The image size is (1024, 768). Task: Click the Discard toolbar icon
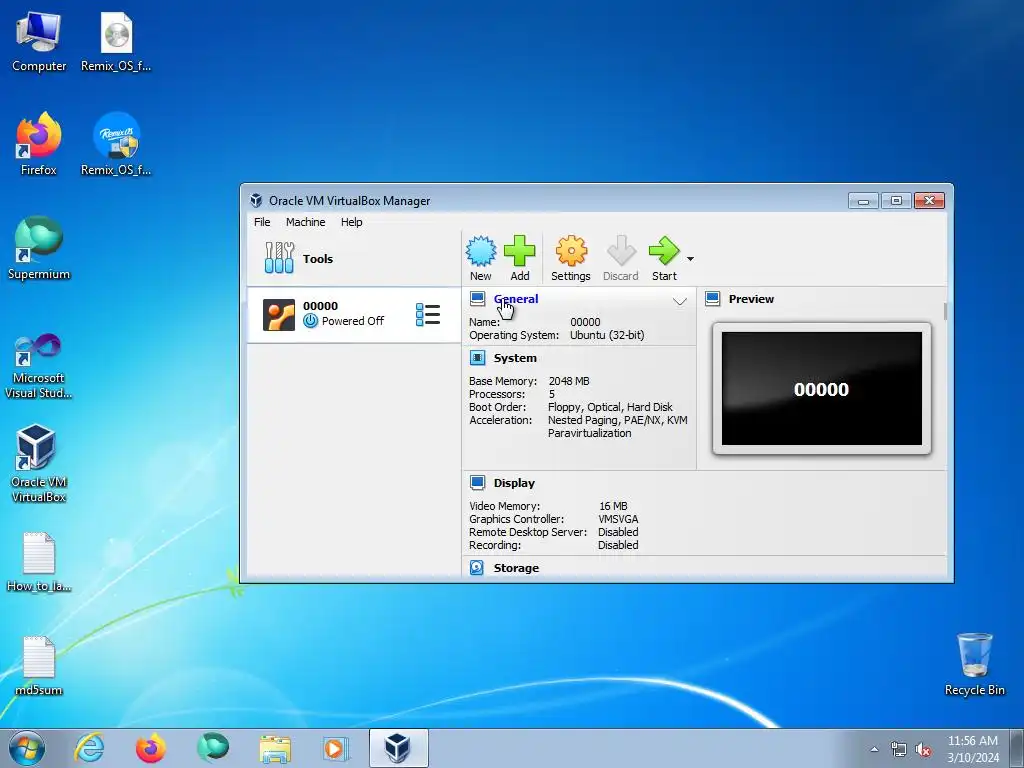pos(620,259)
